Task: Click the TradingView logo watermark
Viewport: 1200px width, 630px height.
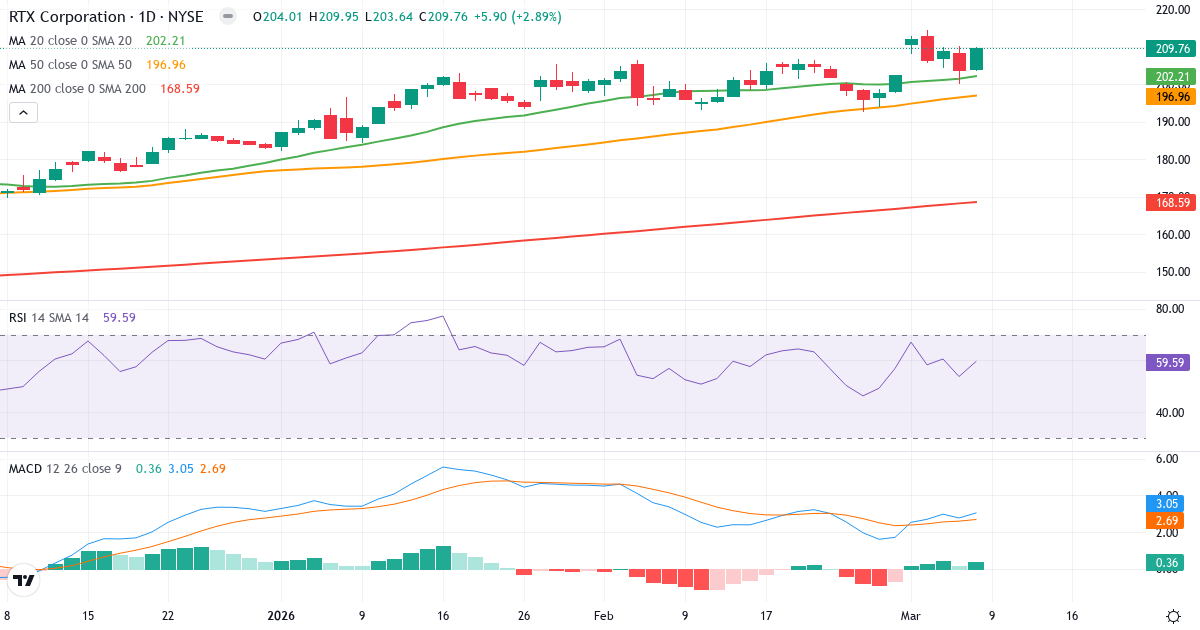Action: coord(23,578)
